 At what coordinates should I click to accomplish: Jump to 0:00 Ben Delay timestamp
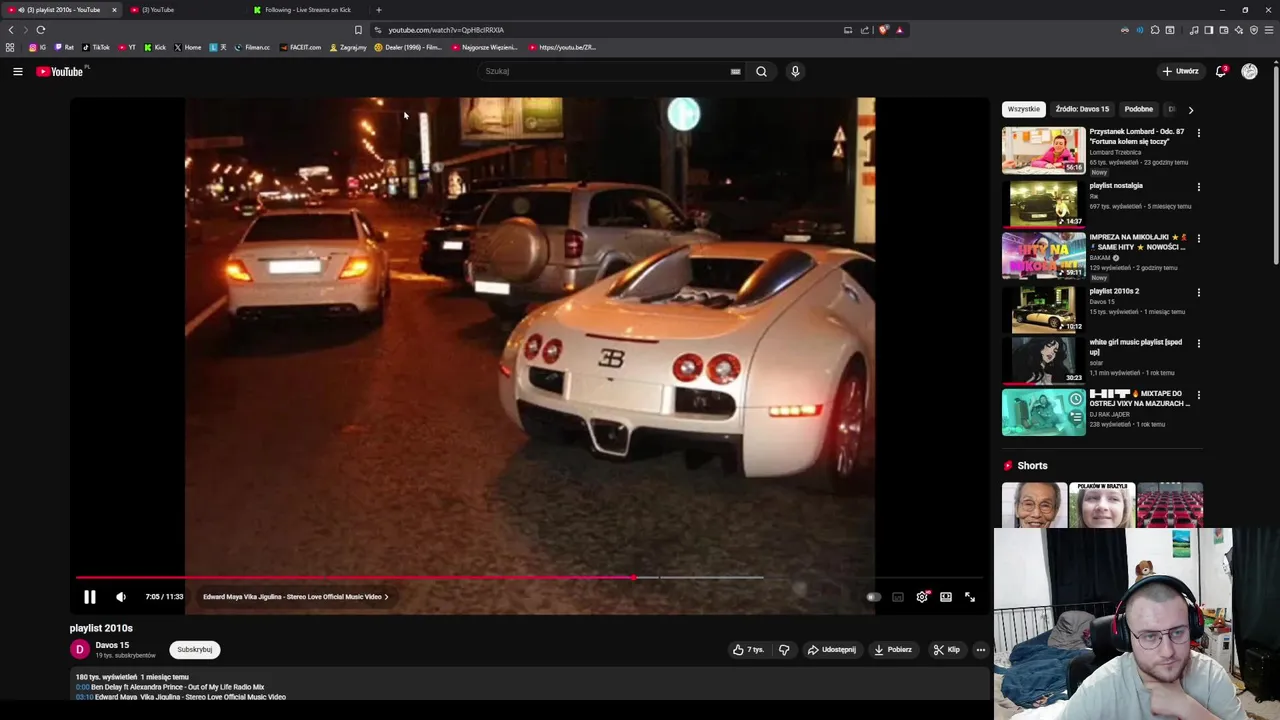[82, 687]
